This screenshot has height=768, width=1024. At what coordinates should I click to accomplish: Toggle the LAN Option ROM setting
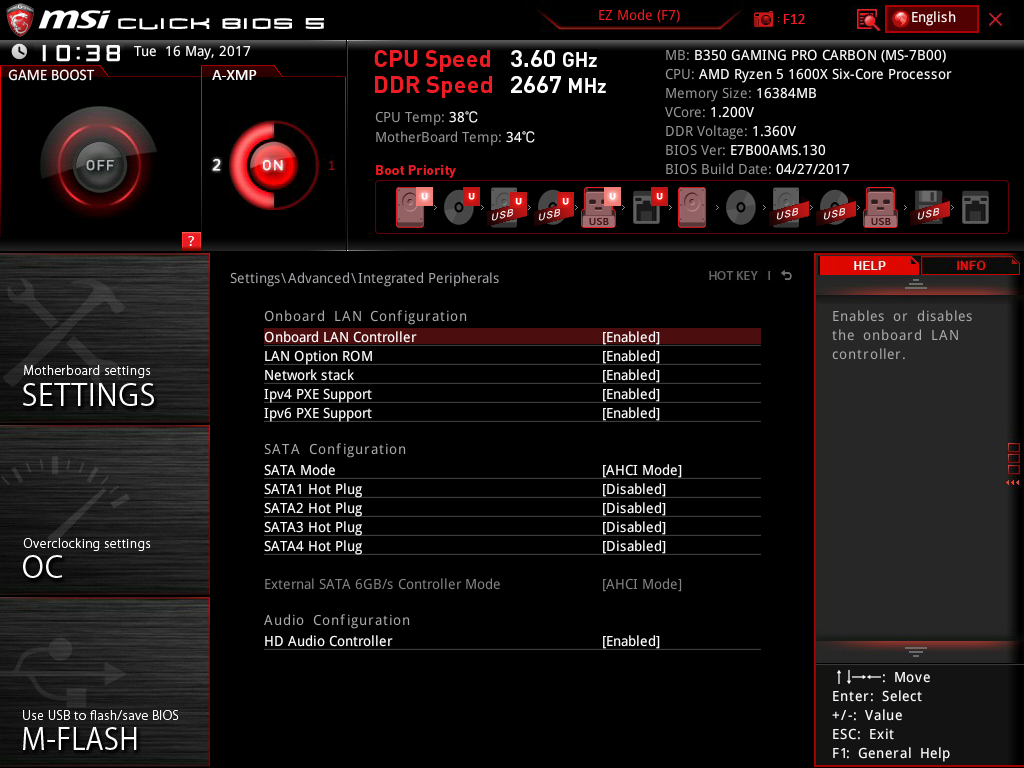[512, 356]
